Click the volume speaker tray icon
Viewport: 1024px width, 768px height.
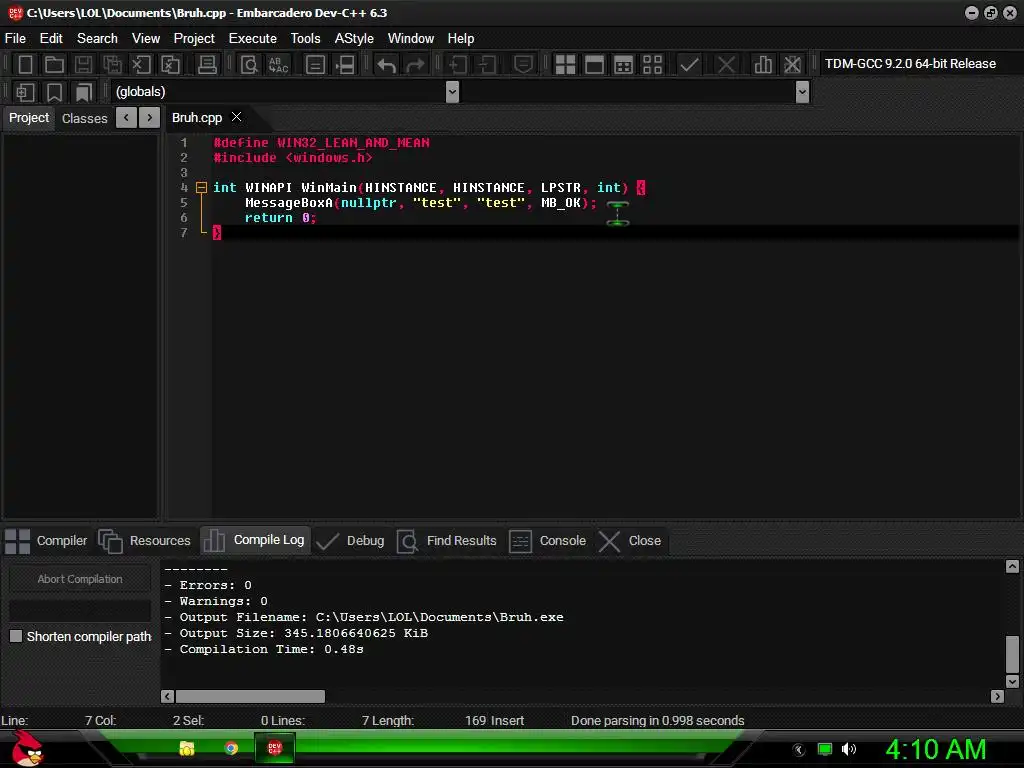(849, 749)
